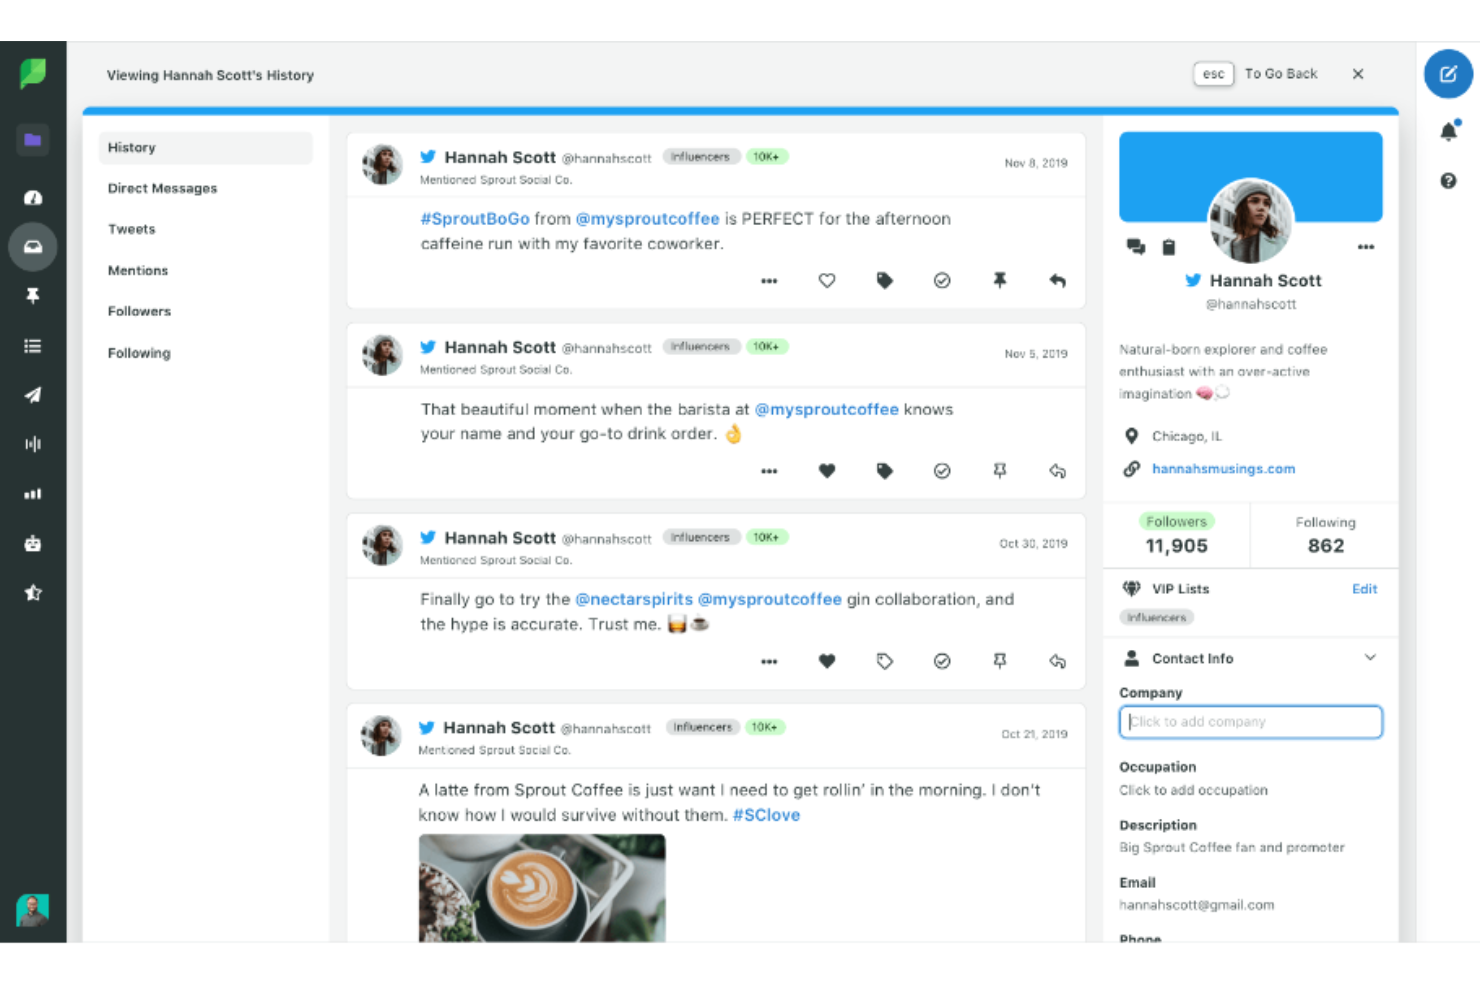Click the company input field to add company
This screenshot has width=1480, height=987.
[x=1250, y=721]
